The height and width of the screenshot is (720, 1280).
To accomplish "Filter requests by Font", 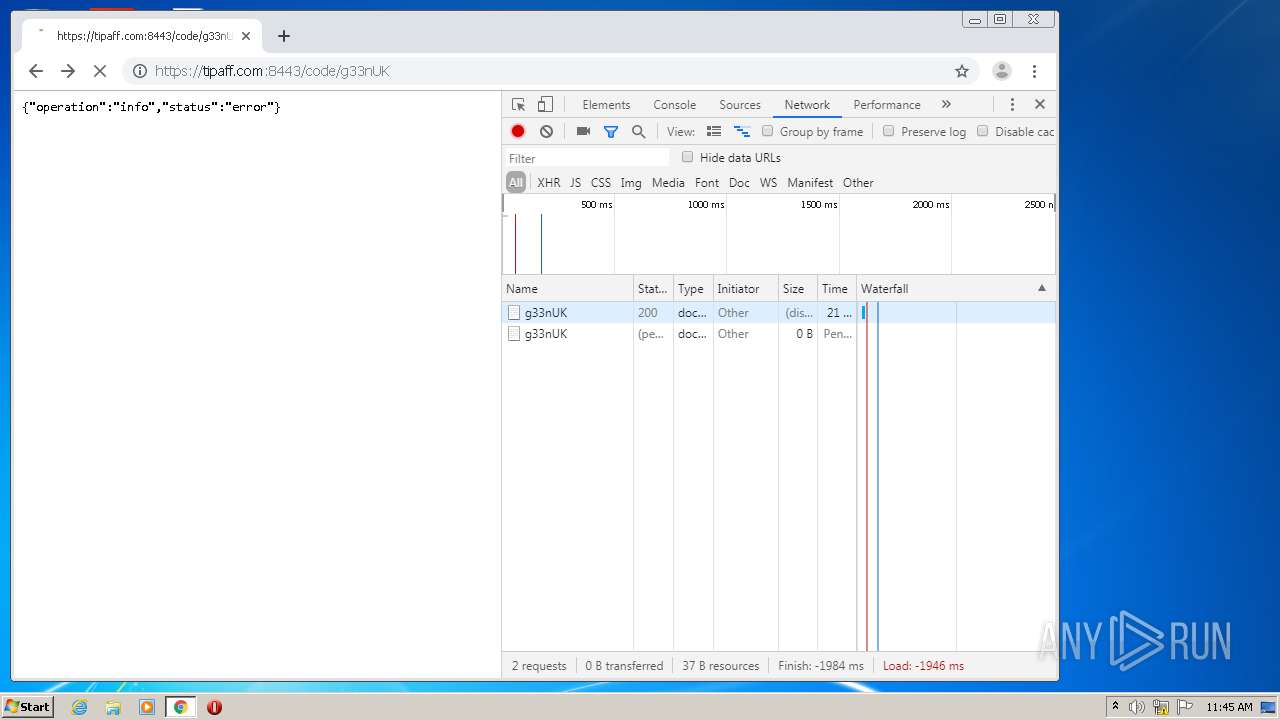I will coord(707,182).
